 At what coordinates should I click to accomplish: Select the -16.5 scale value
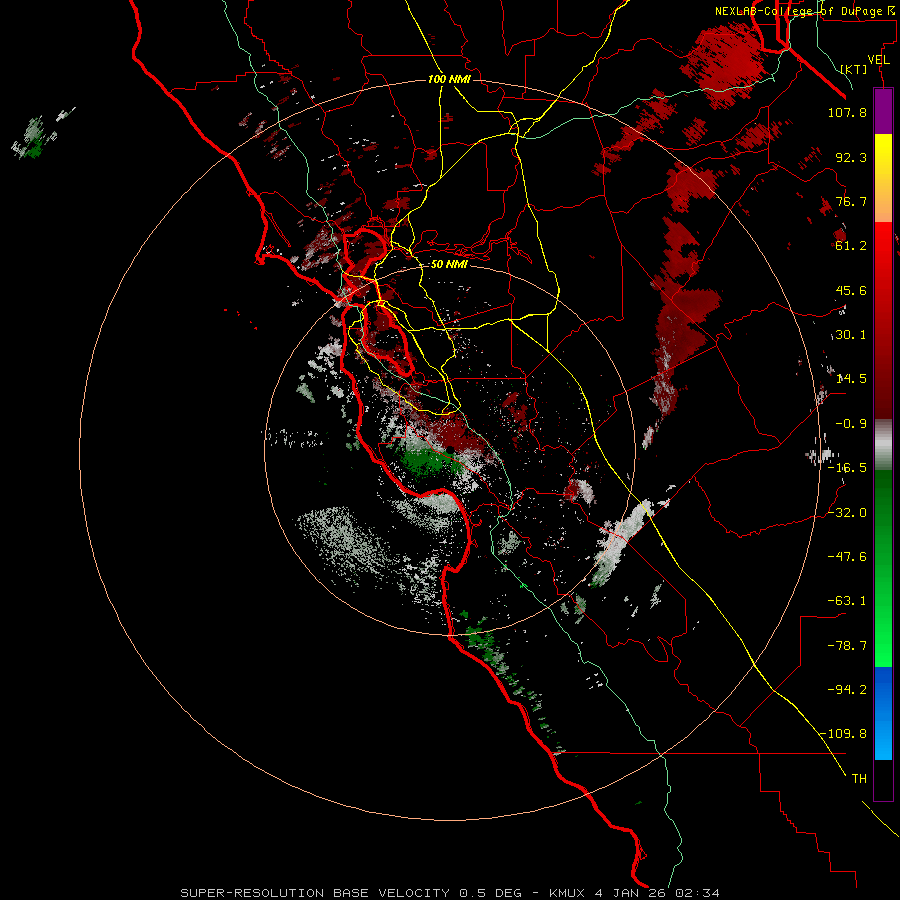(x=847, y=468)
